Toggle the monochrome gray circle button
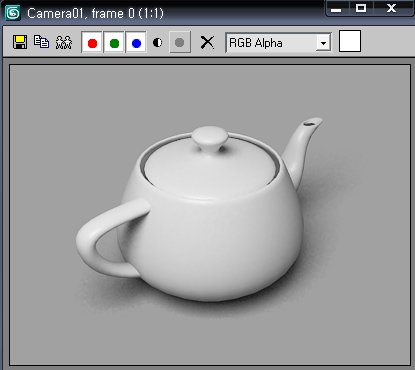 pyautogui.click(x=180, y=42)
